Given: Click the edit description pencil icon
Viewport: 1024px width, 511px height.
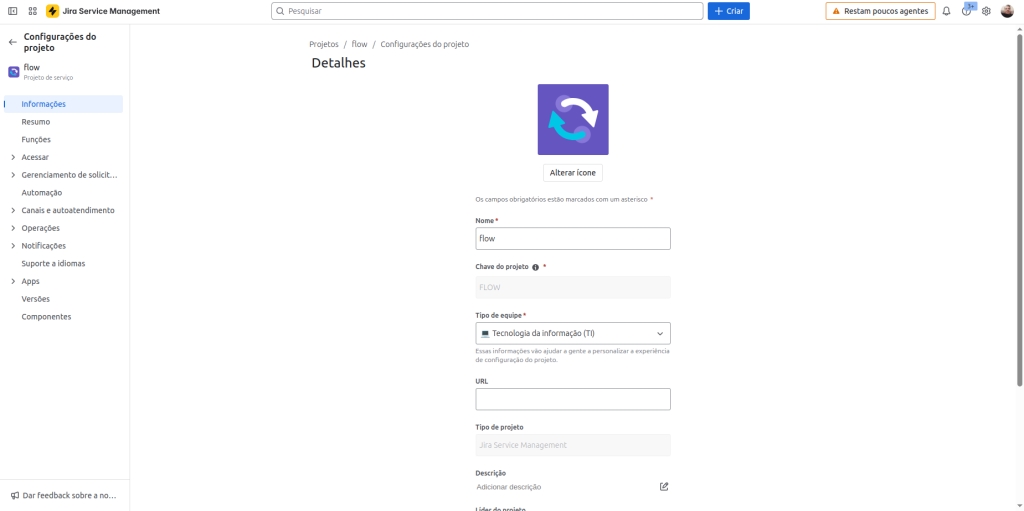Looking at the screenshot, I should 664,487.
